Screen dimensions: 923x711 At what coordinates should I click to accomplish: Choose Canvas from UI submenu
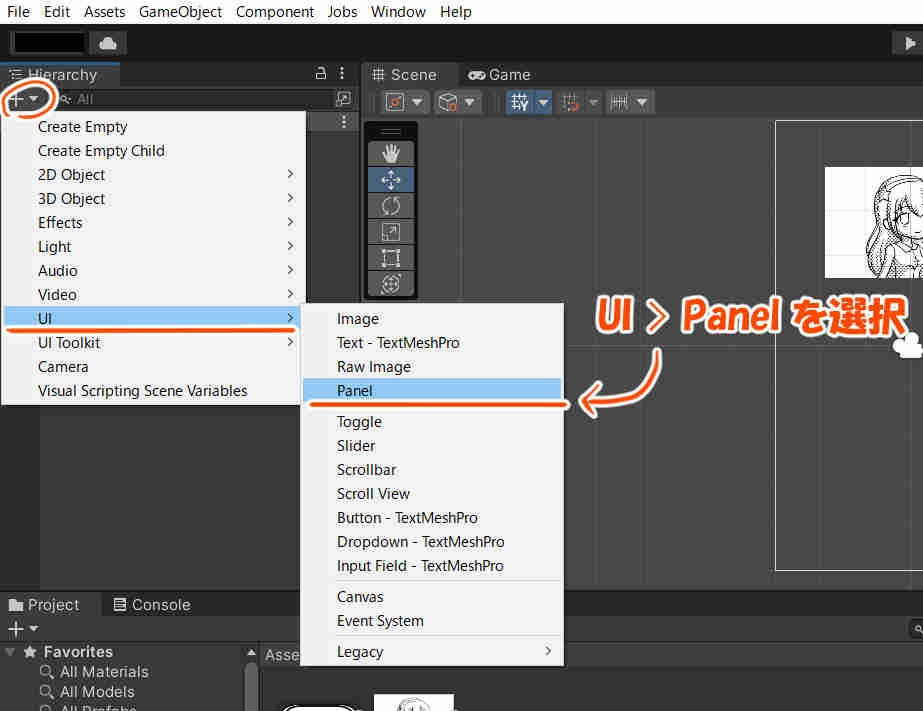[x=433, y=597]
